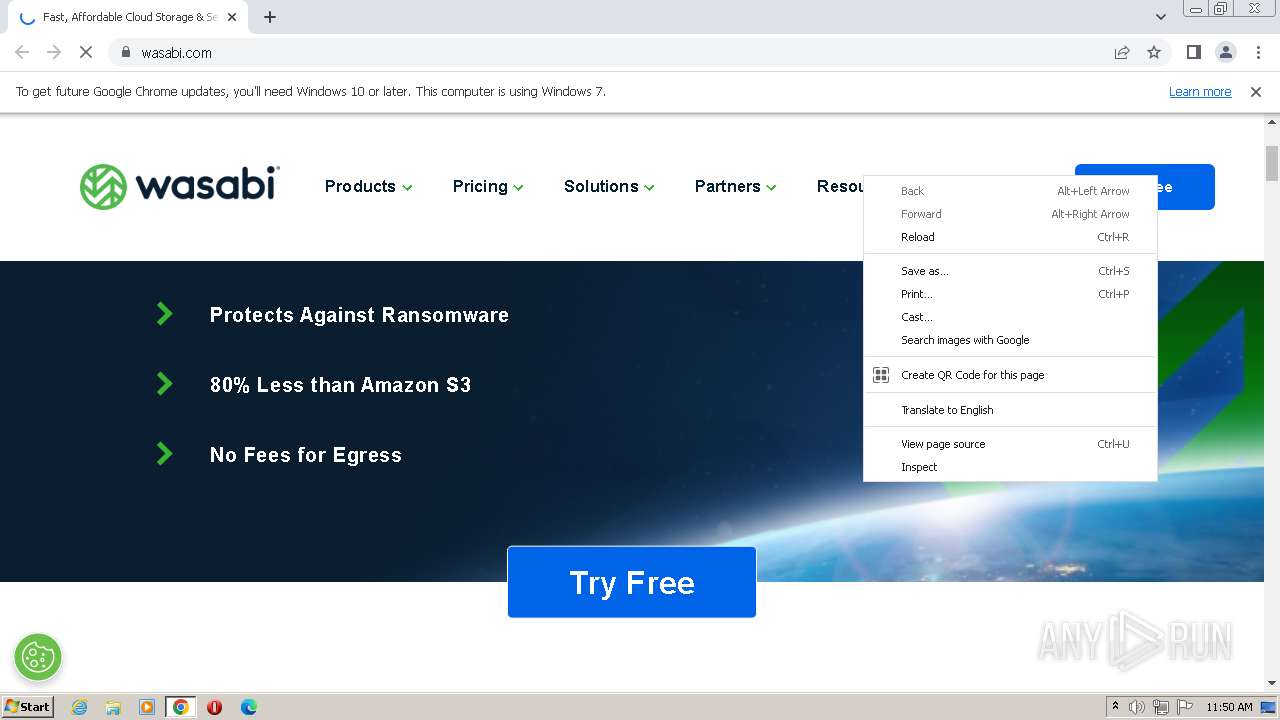Open Internet Explorer from taskbar
Image resolution: width=1280 pixels, height=720 pixels.
point(79,707)
